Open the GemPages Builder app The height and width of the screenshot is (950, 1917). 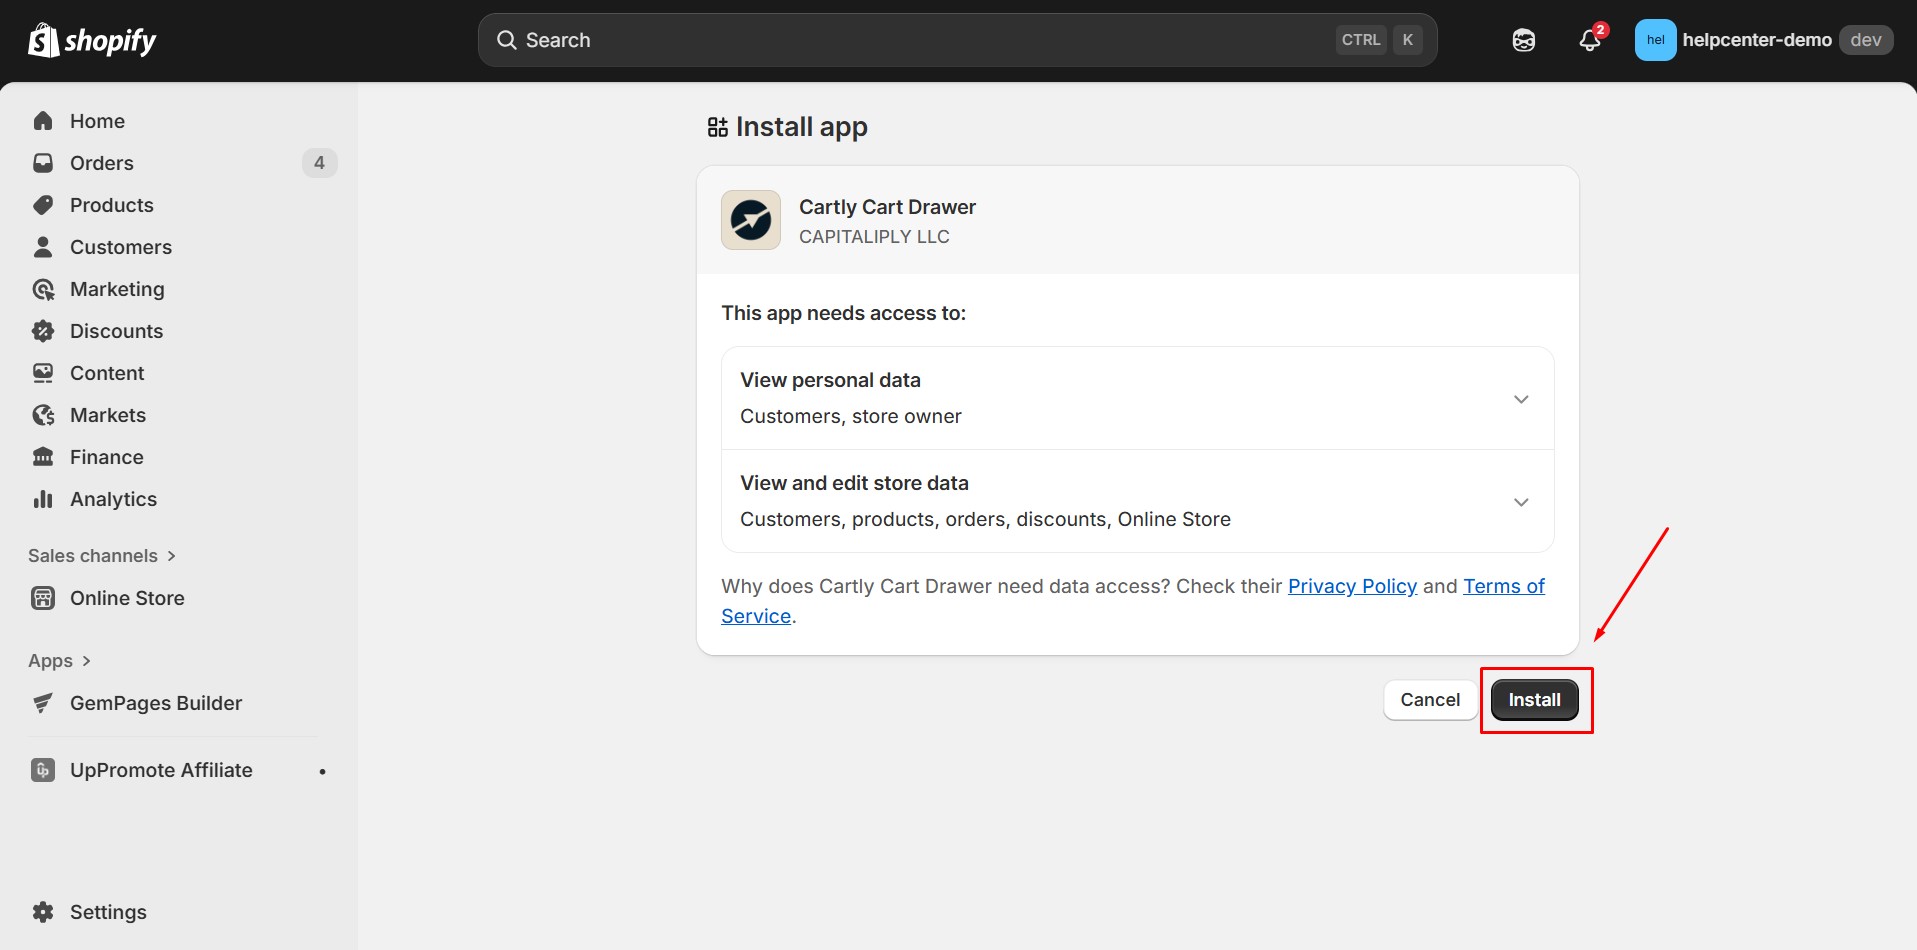tap(156, 702)
